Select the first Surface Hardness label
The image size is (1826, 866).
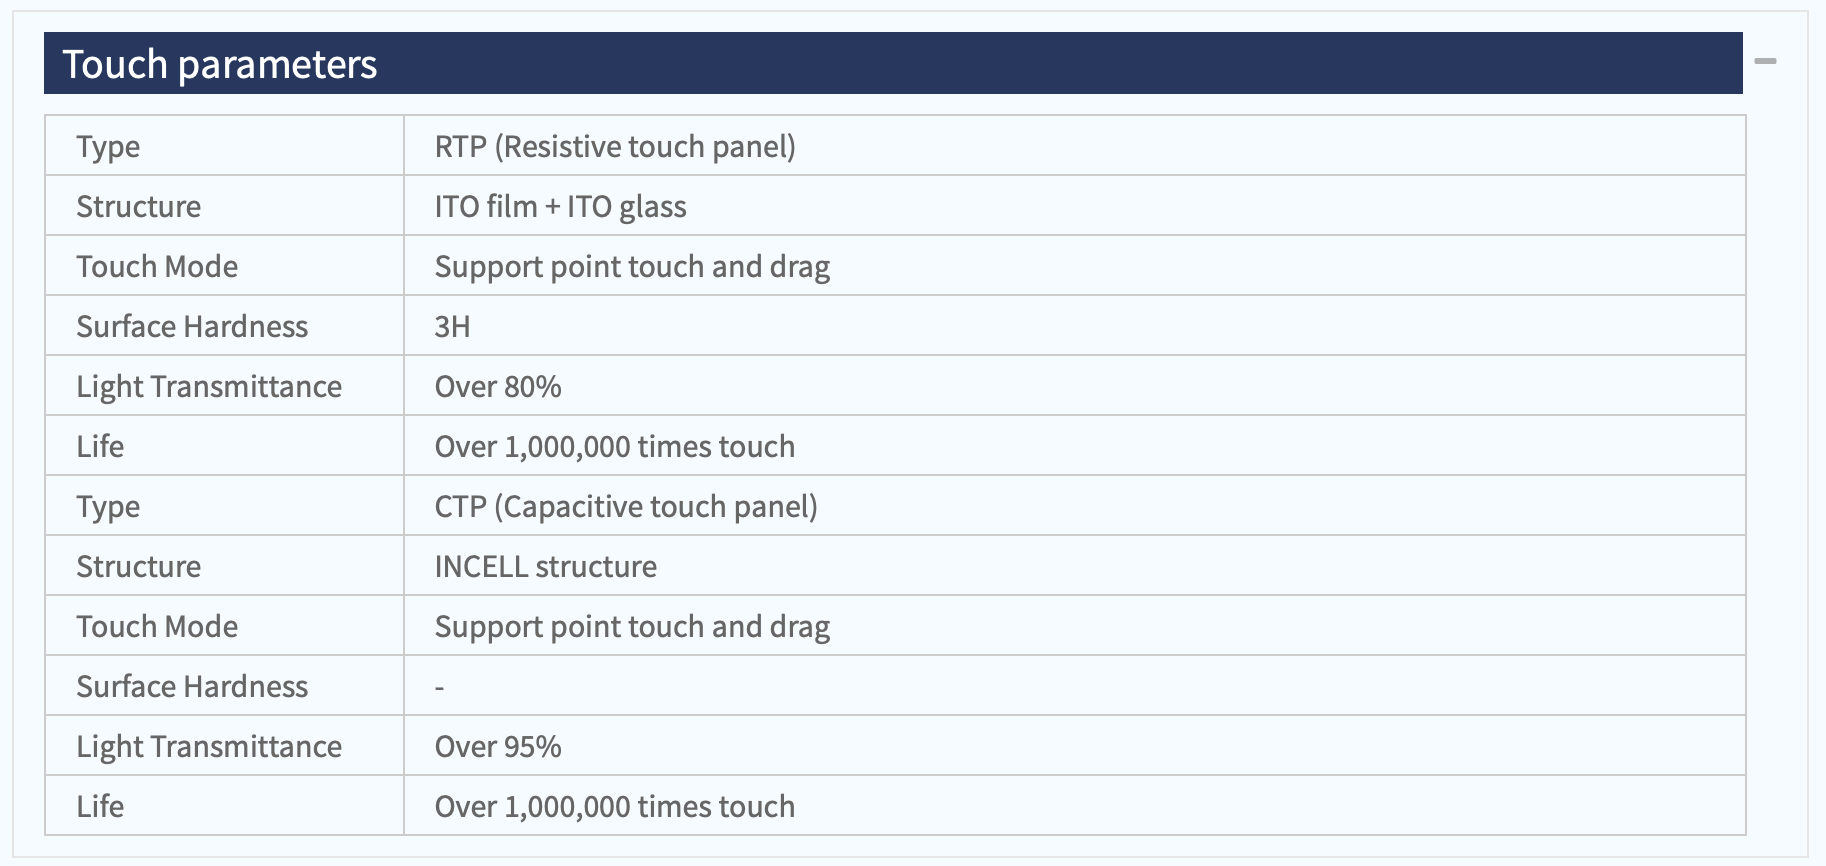click(x=192, y=327)
